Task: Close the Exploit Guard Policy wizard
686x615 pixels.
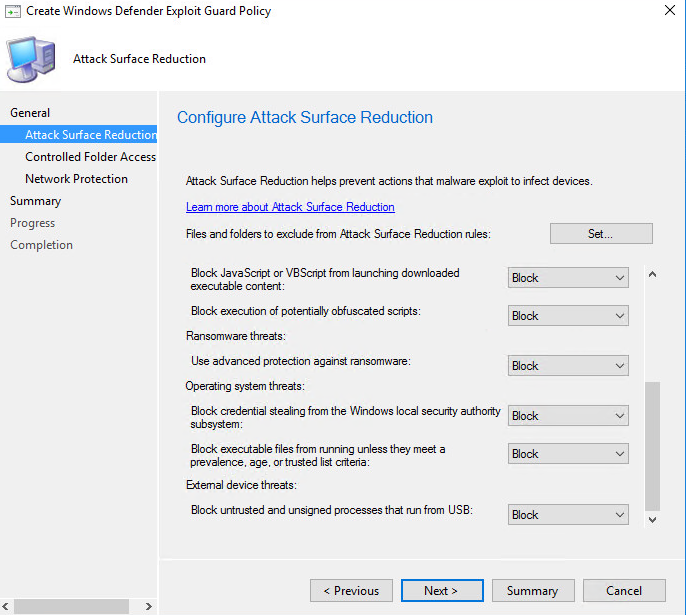Action: pyautogui.click(x=669, y=10)
